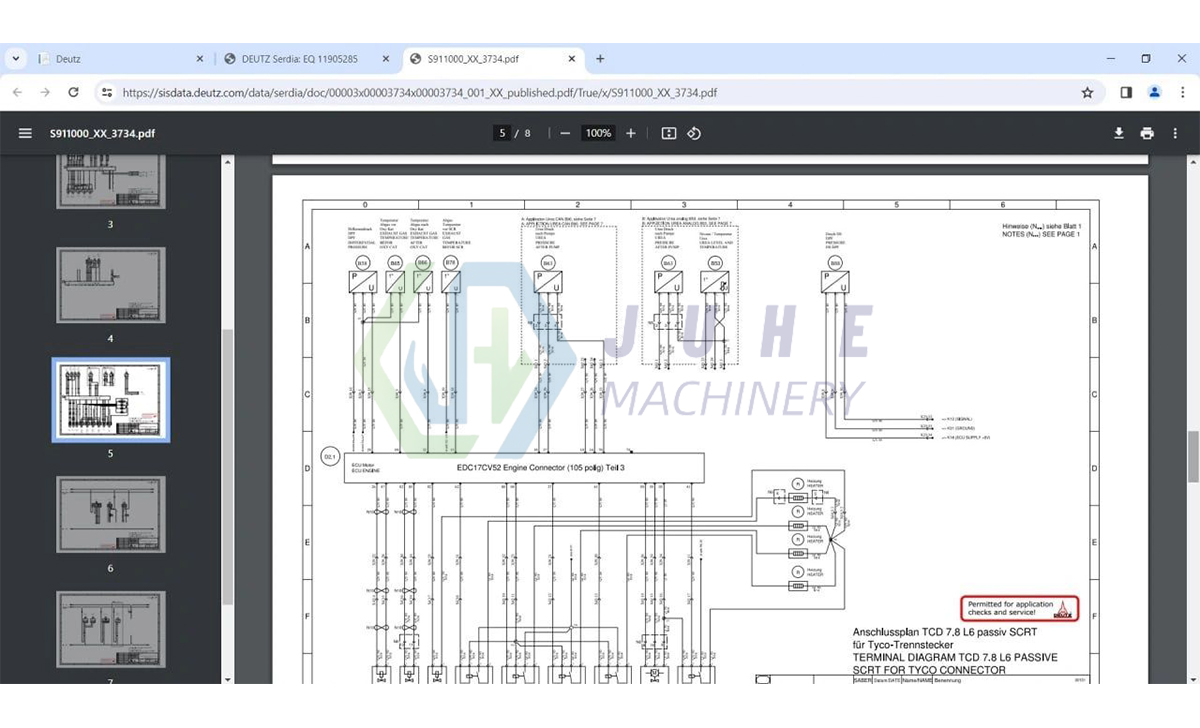Open a new tab with the plus button
The width and height of the screenshot is (1200, 728).
(598, 59)
